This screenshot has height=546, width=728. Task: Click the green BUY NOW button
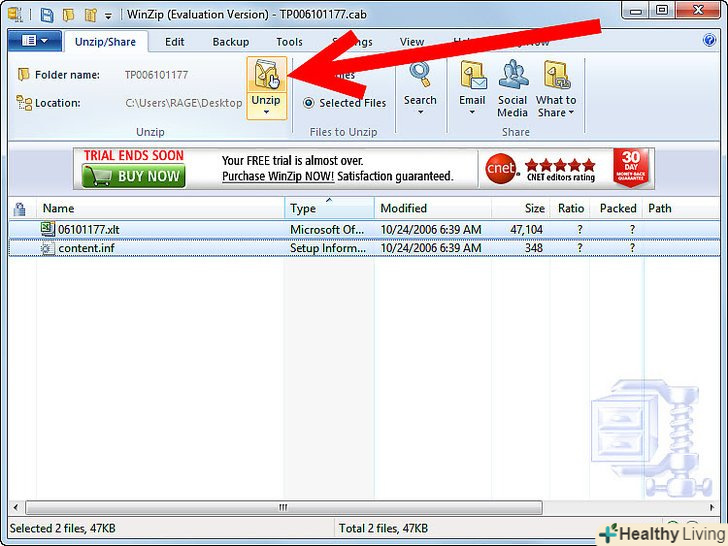[134, 176]
